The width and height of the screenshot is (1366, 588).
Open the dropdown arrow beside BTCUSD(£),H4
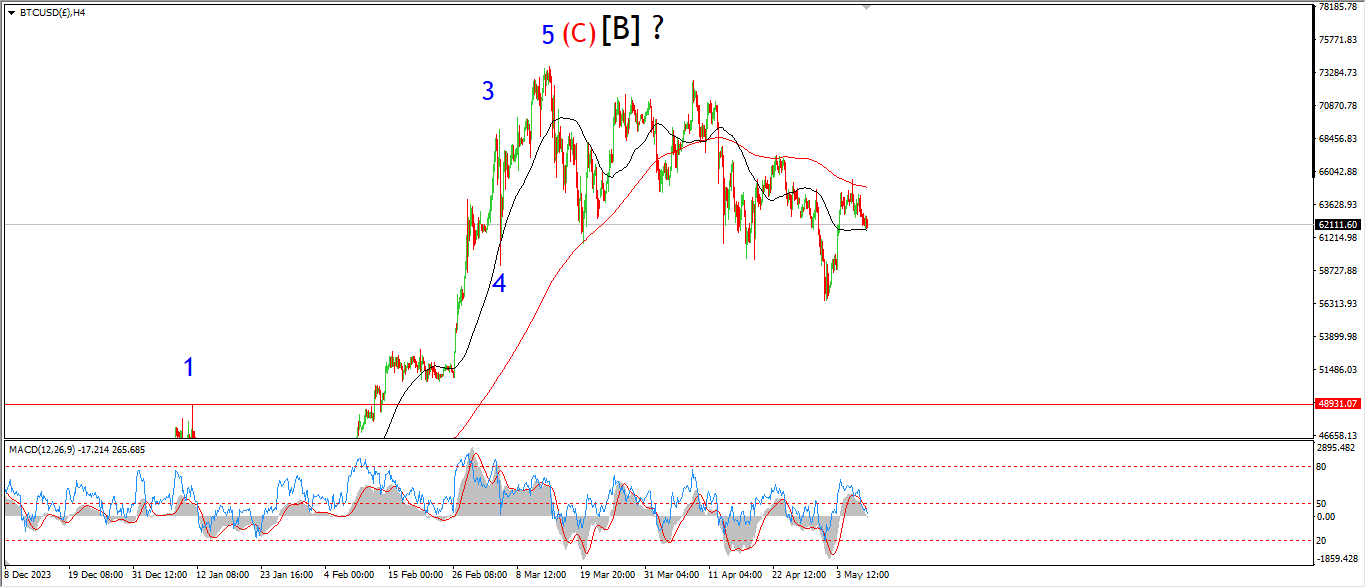point(11,13)
